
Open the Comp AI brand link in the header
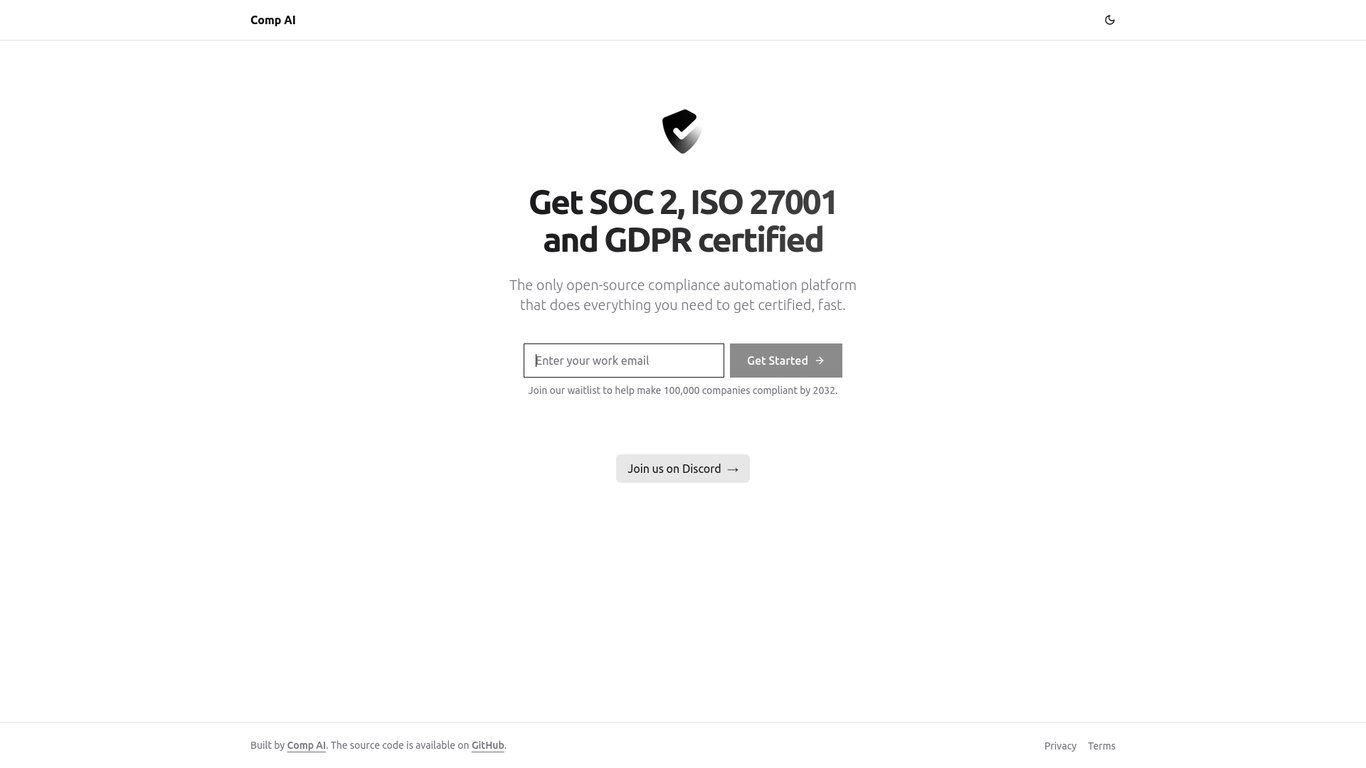273,20
